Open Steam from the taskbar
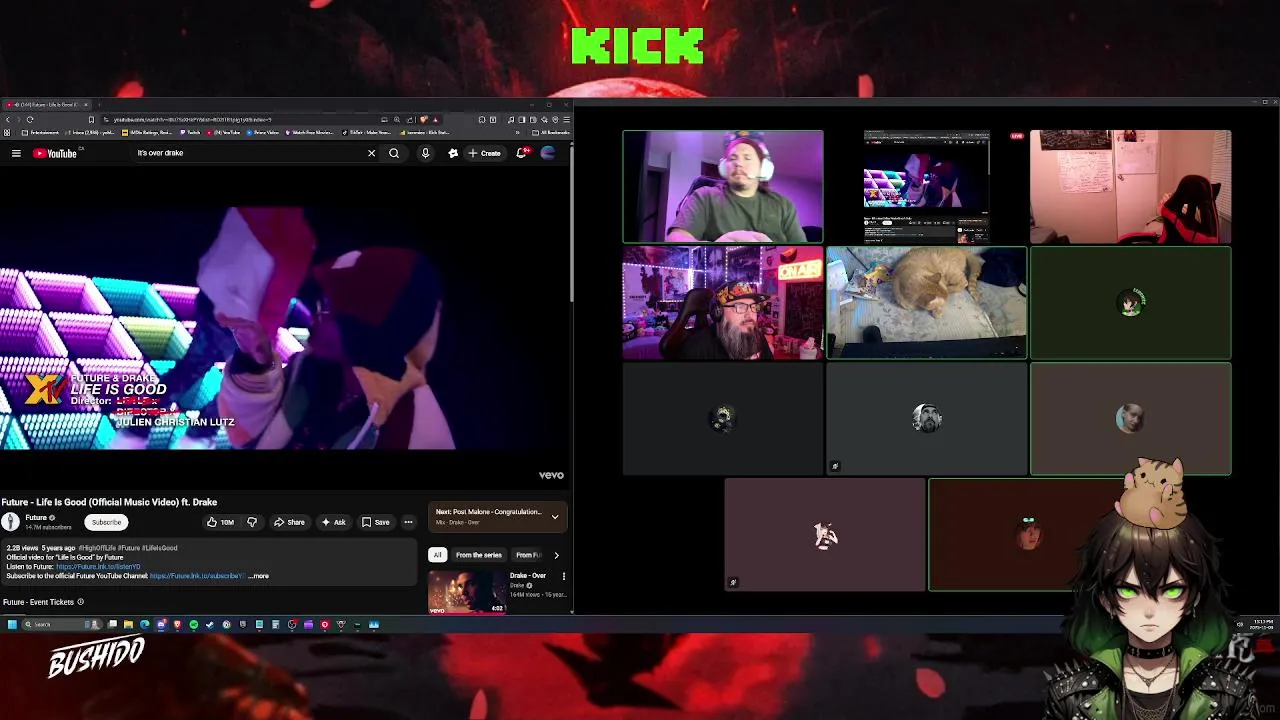This screenshot has height=720, width=1280. pyautogui.click(x=209, y=624)
